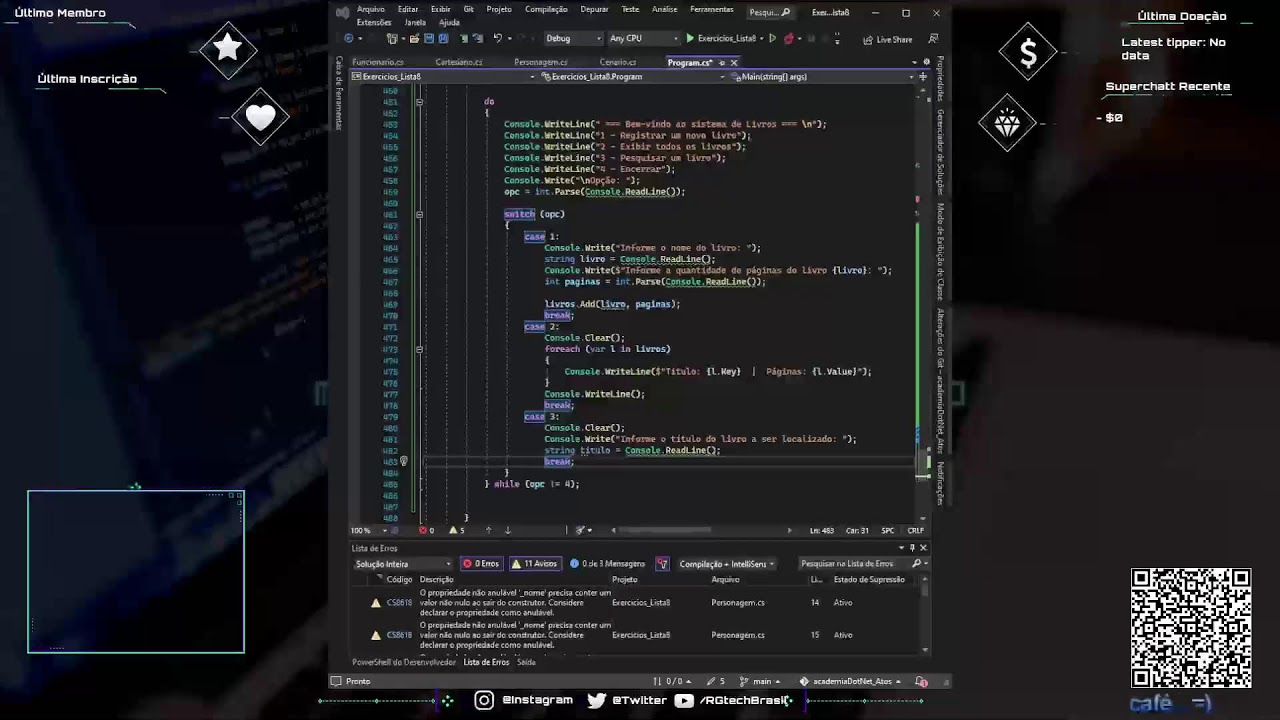Click the send feedback icon in the toolbar
This screenshot has width=1280, height=720.
coord(933,39)
